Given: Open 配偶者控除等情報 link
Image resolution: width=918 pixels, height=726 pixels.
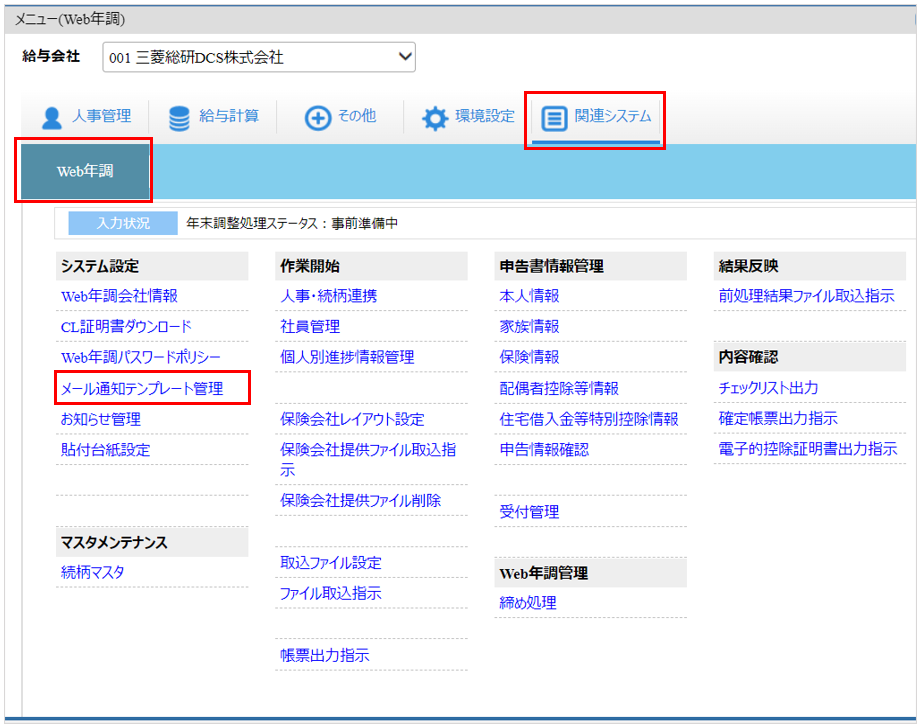Looking at the screenshot, I should (559, 388).
